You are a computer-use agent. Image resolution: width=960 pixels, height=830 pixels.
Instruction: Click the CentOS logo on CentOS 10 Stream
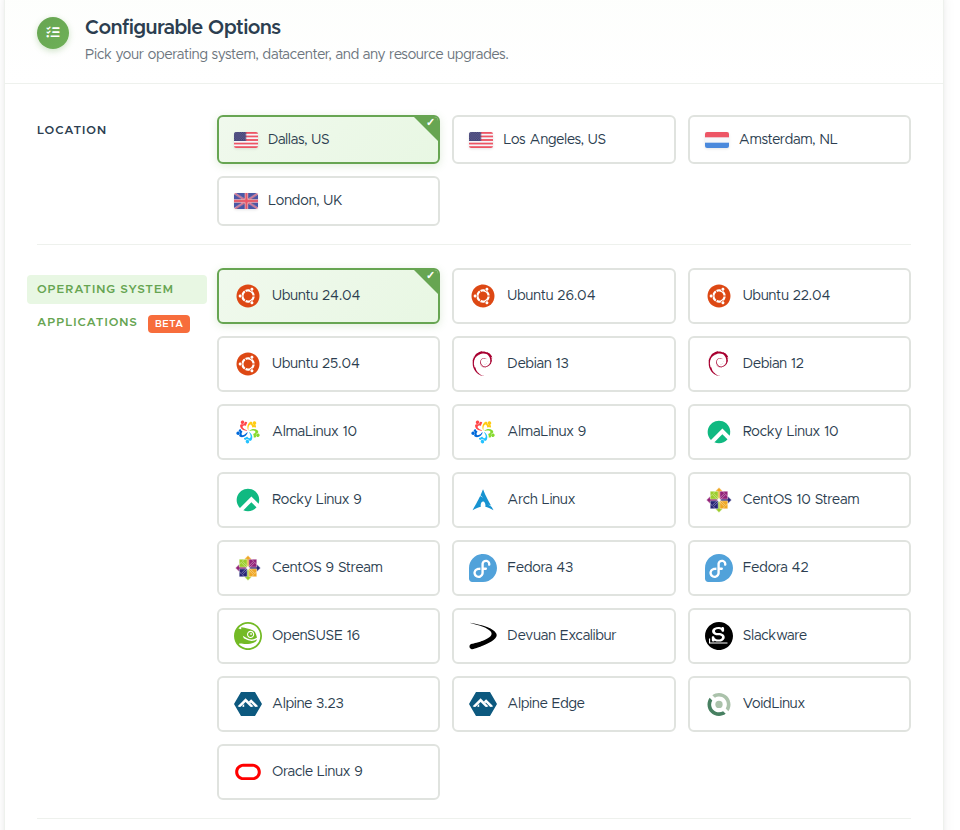(718, 499)
